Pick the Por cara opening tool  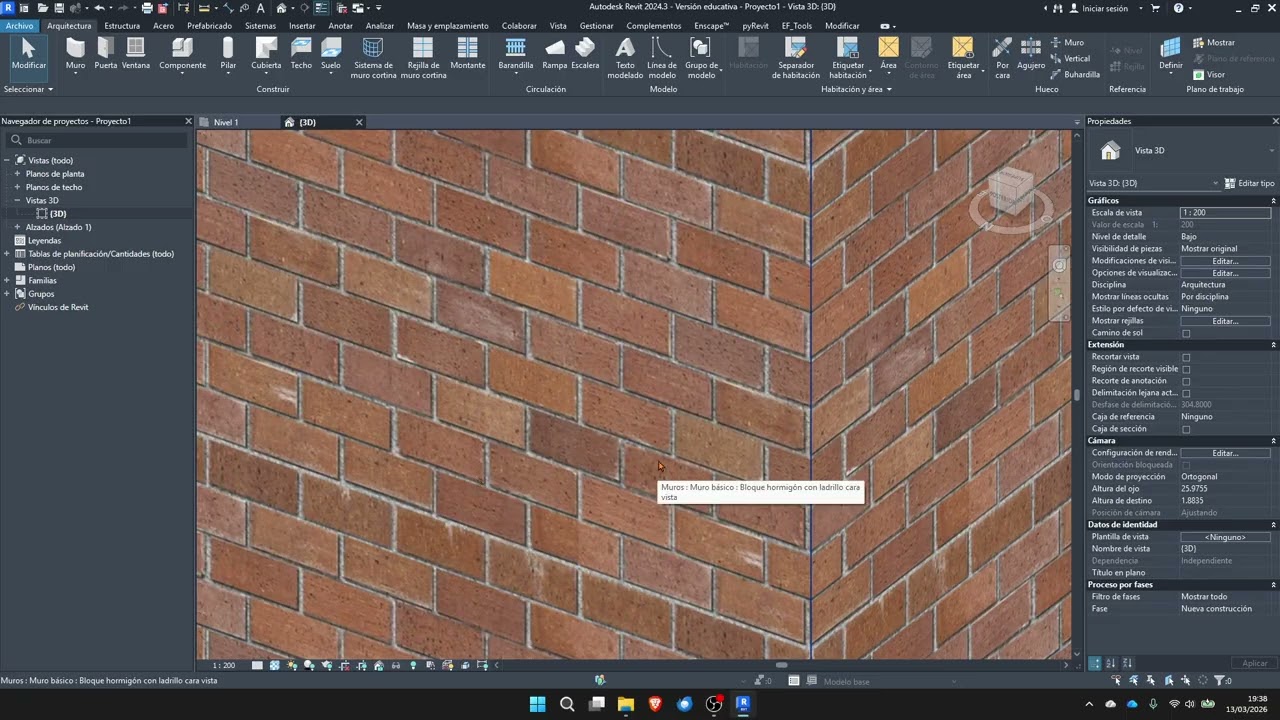click(1002, 58)
